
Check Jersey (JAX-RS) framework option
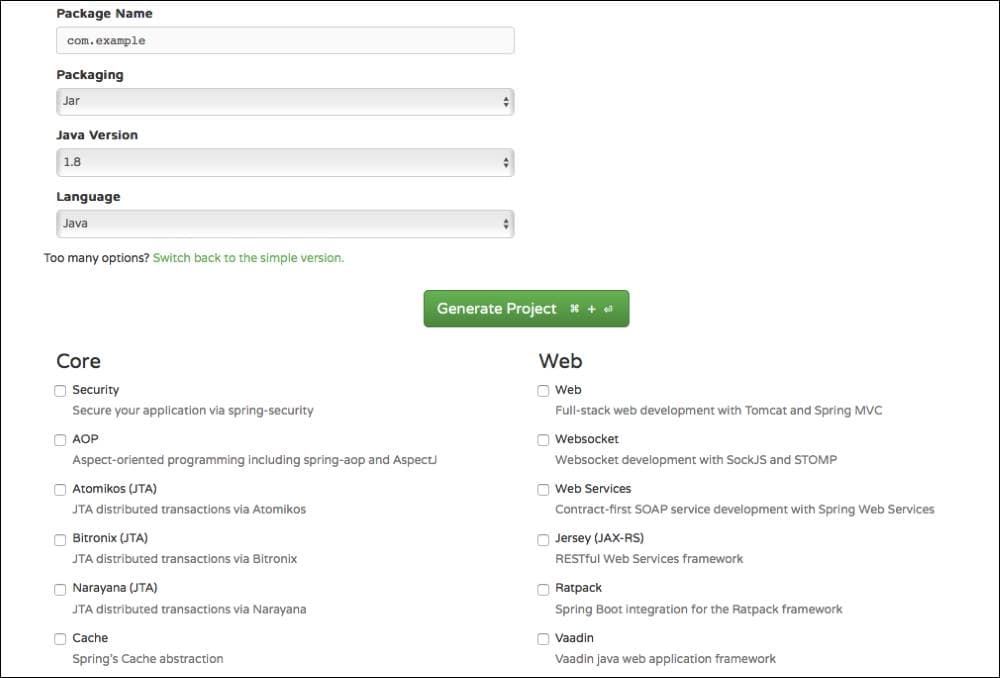543,539
